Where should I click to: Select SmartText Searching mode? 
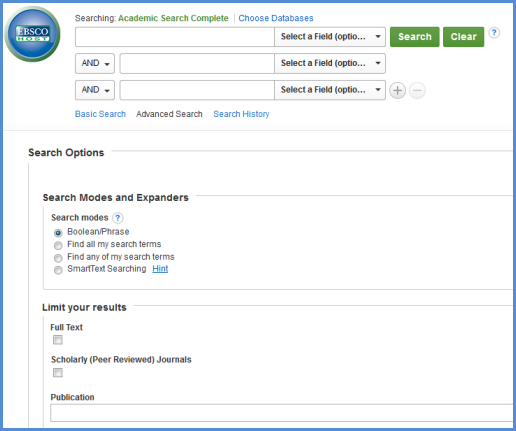[x=58, y=270]
